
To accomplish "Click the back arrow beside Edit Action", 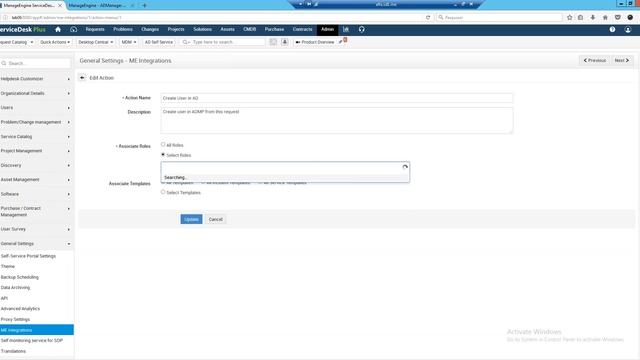I will click(x=82, y=78).
